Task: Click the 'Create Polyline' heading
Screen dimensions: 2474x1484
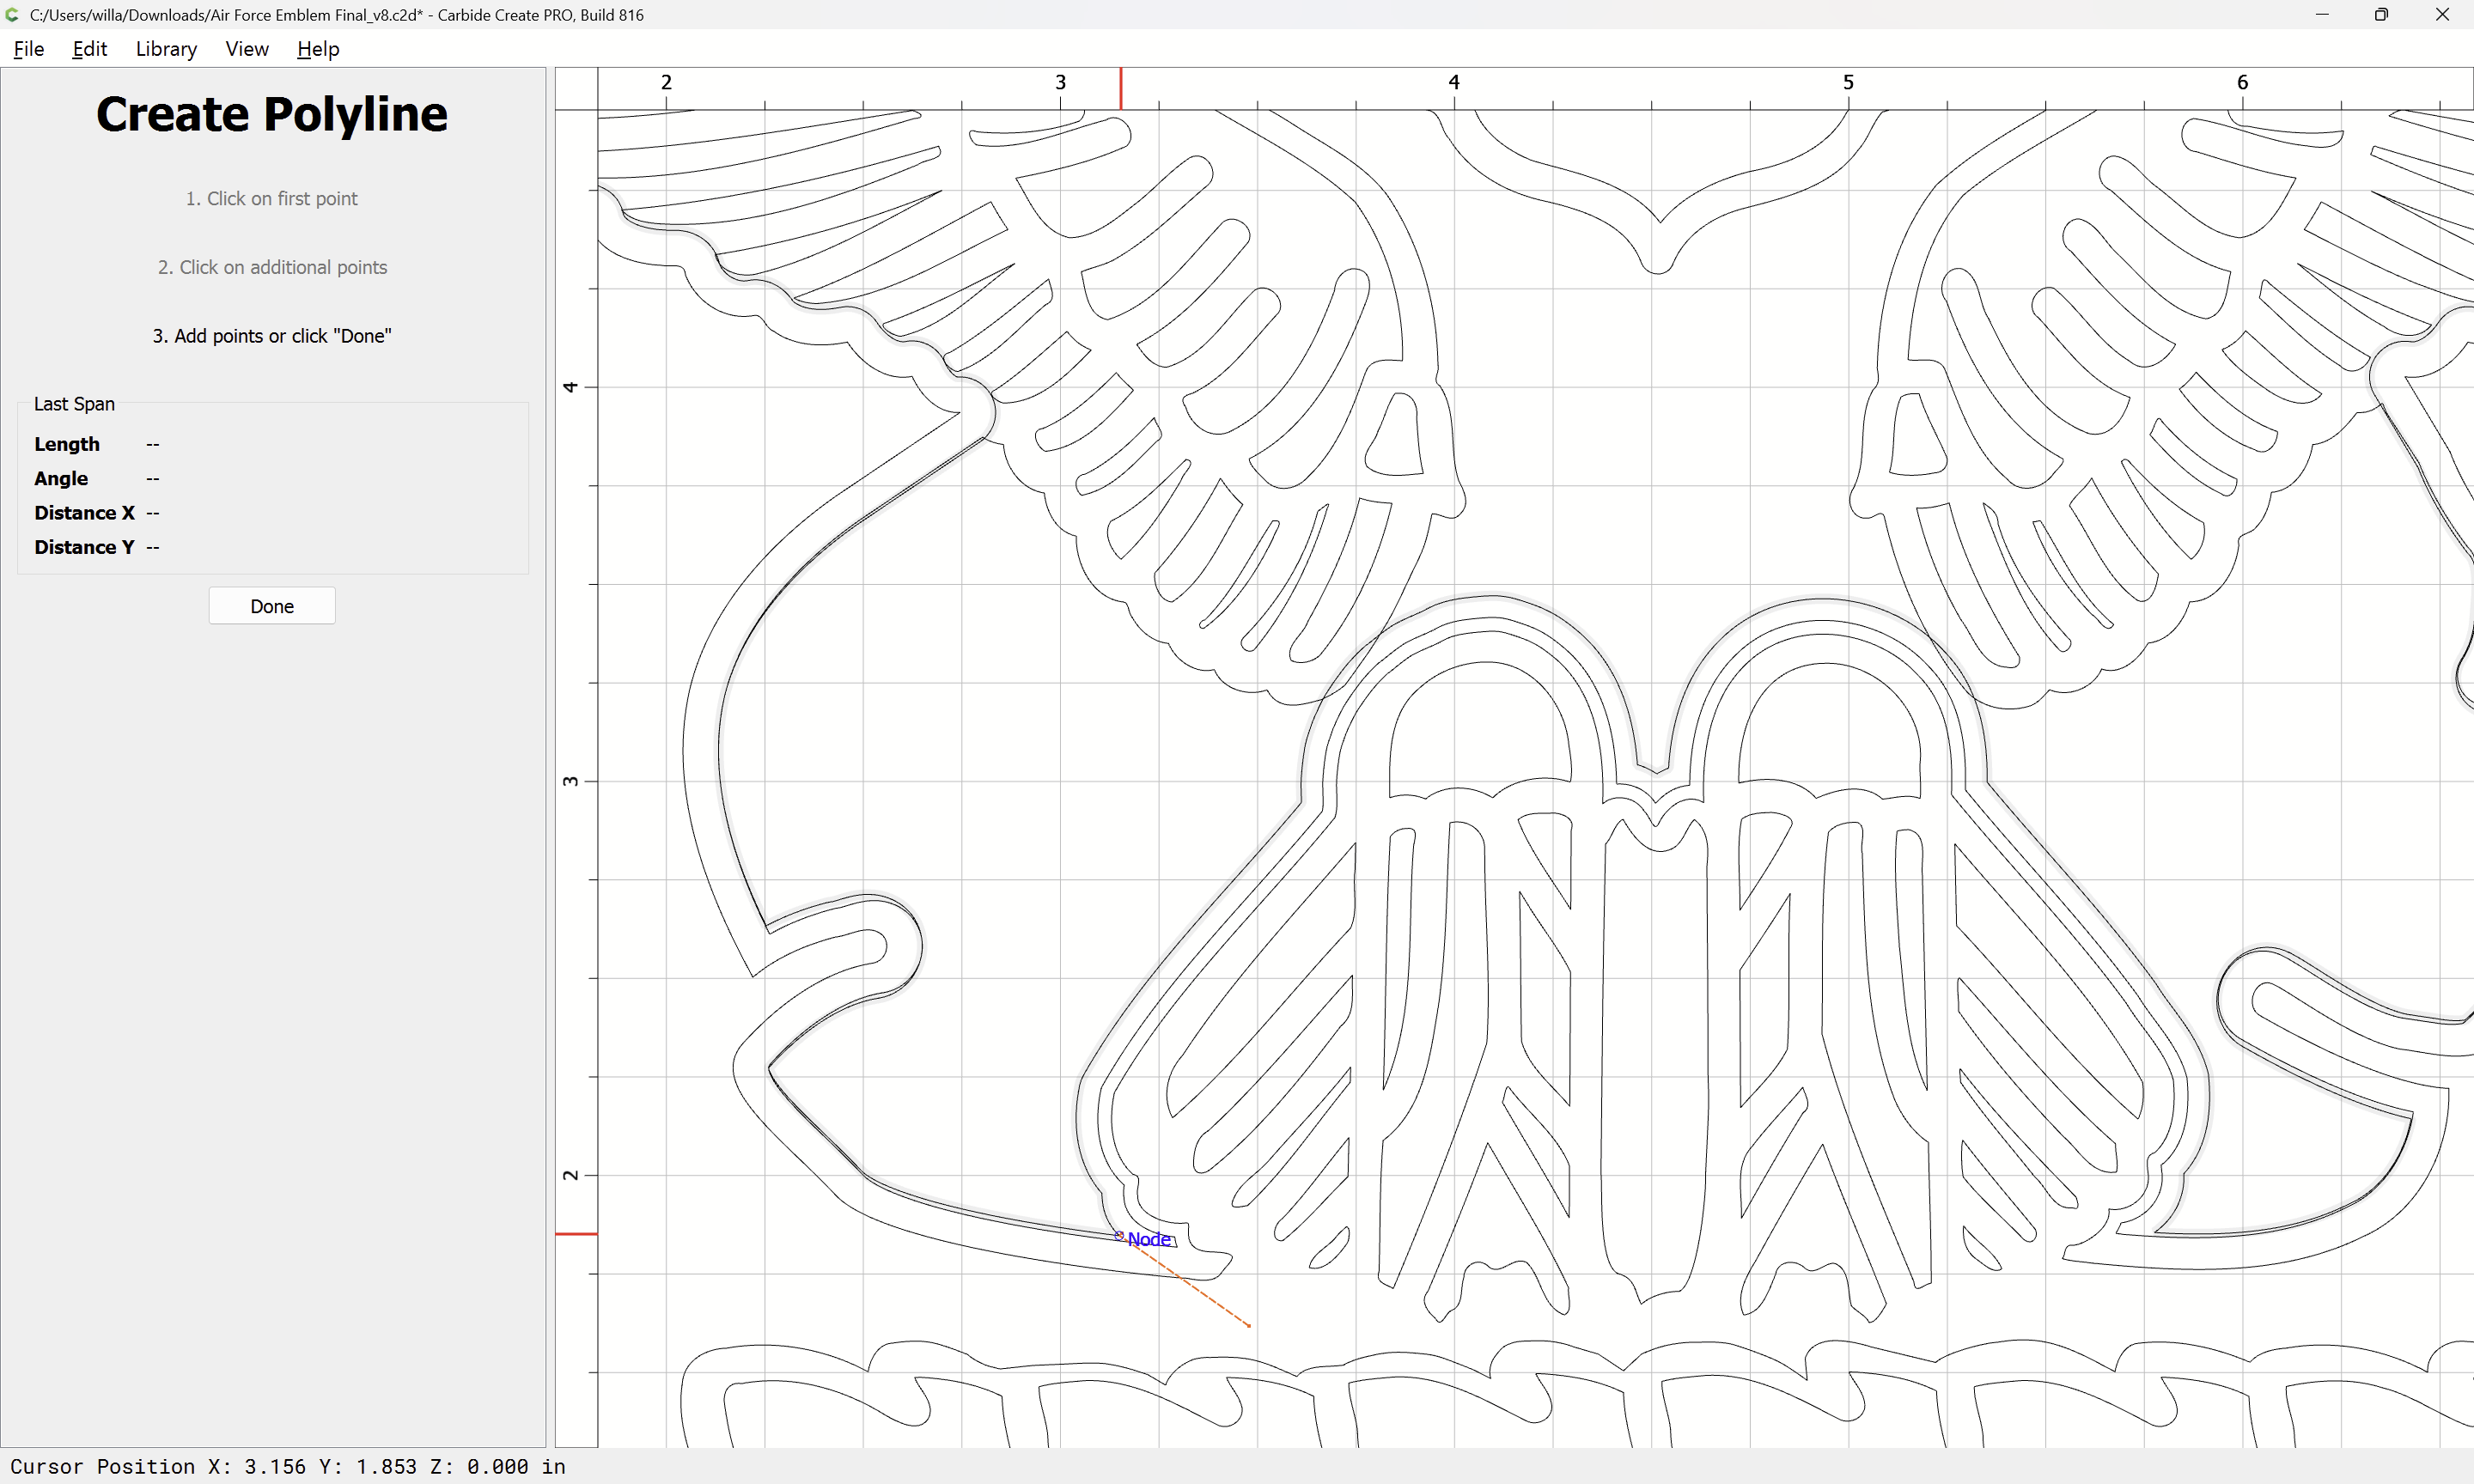Action: [x=272, y=114]
